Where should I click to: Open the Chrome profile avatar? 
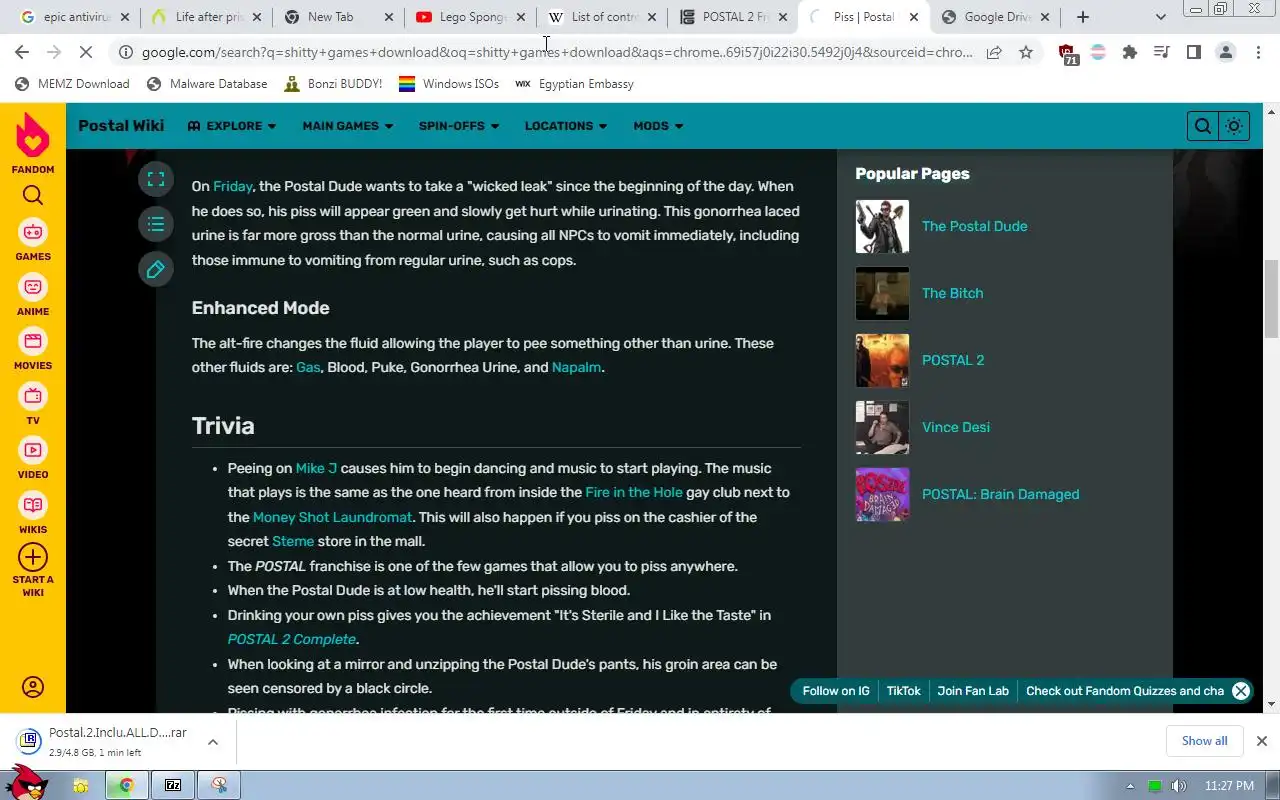click(x=1226, y=52)
